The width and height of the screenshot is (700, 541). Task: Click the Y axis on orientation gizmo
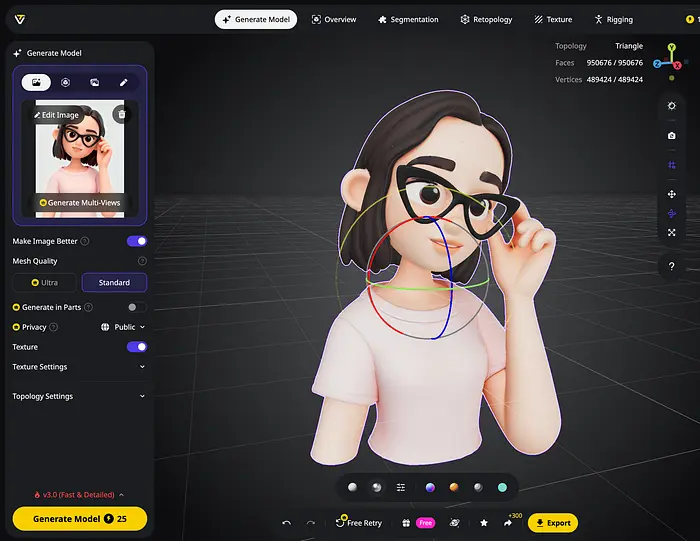pyautogui.click(x=671, y=47)
